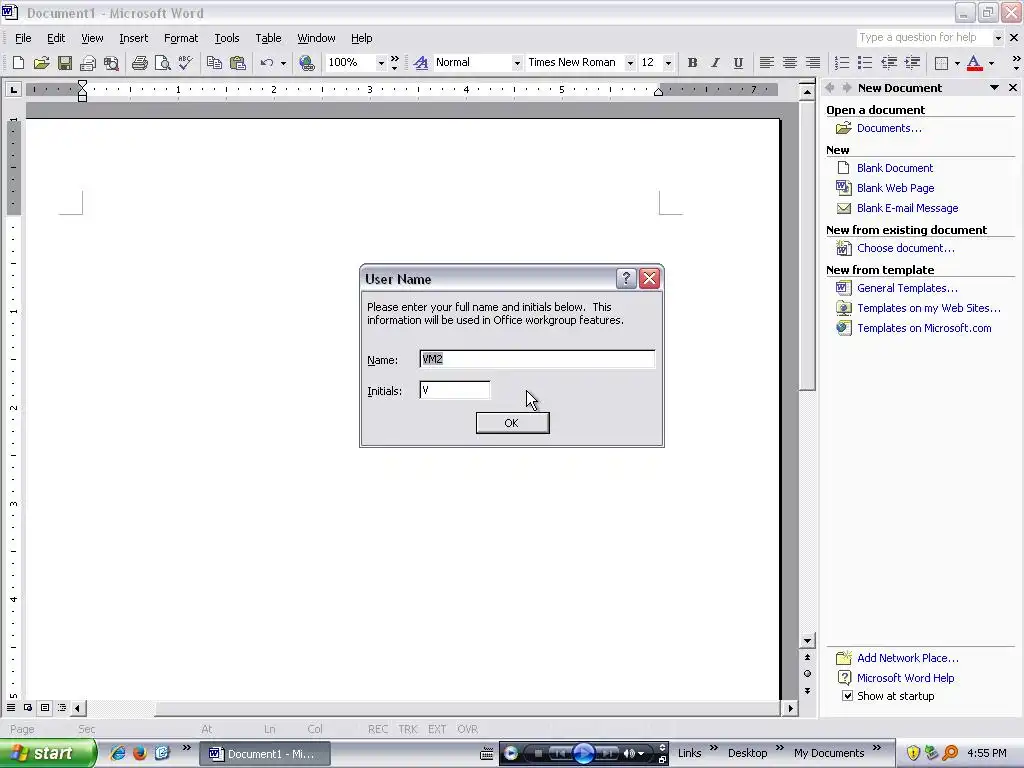The width and height of the screenshot is (1024, 768).
Task: Click the Outside Border icon
Action: (x=941, y=63)
